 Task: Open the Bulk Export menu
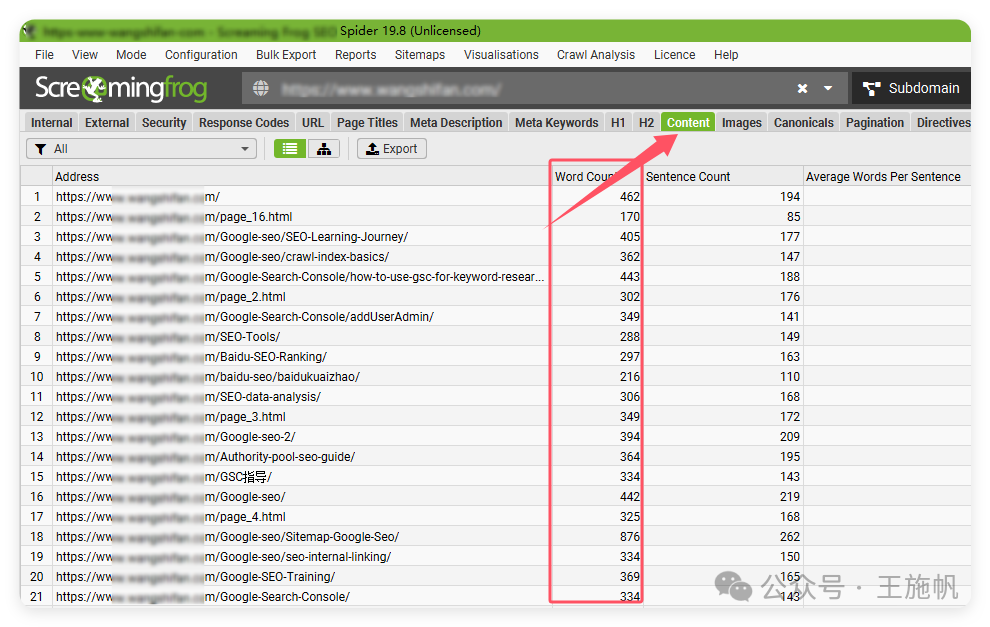286,55
